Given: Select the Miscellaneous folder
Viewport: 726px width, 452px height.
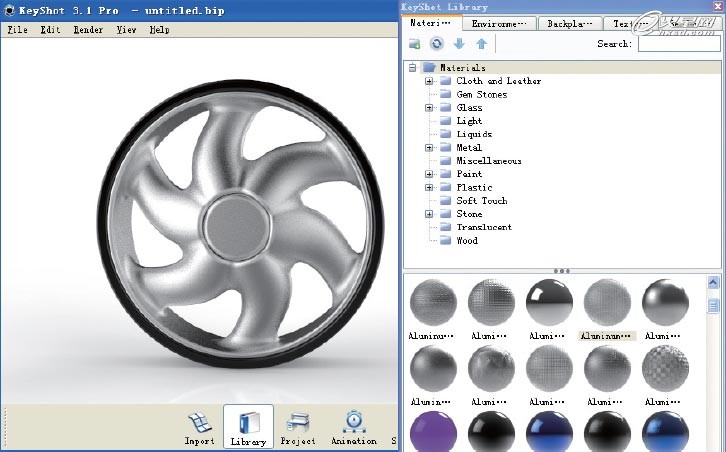Looking at the screenshot, I should (x=488, y=161).
